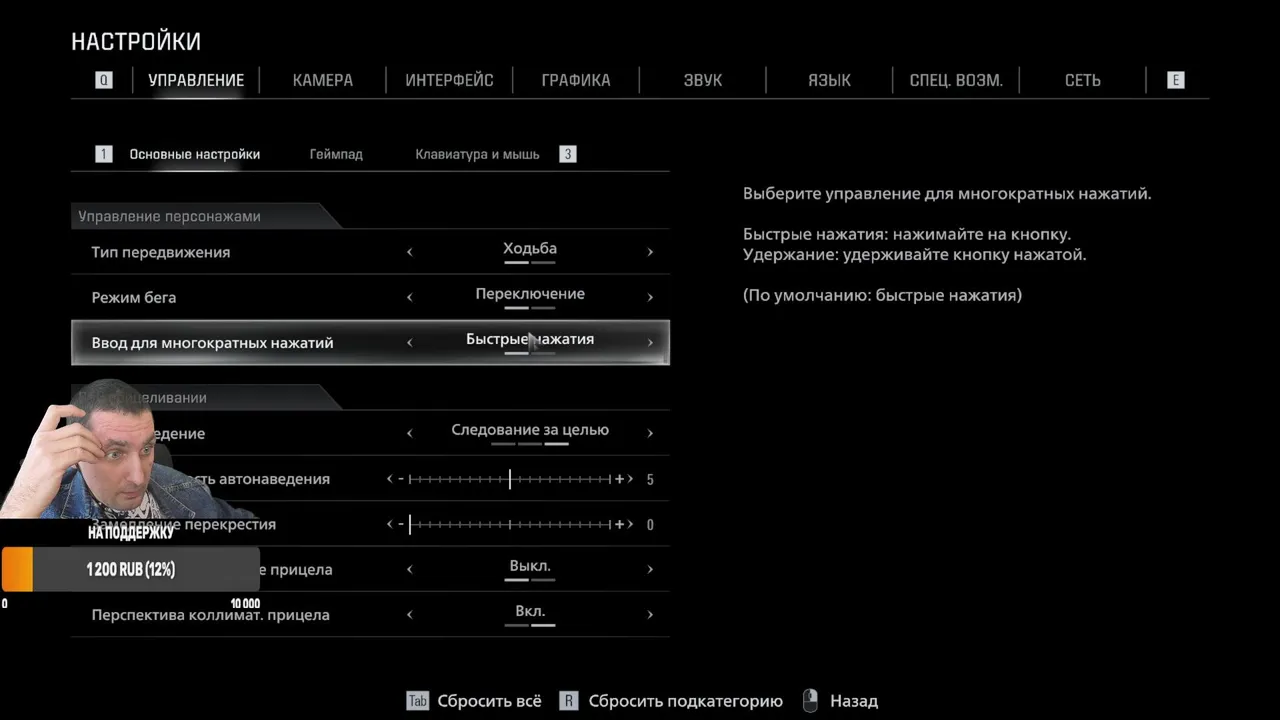Click right arrow for Режим бега

650,297
